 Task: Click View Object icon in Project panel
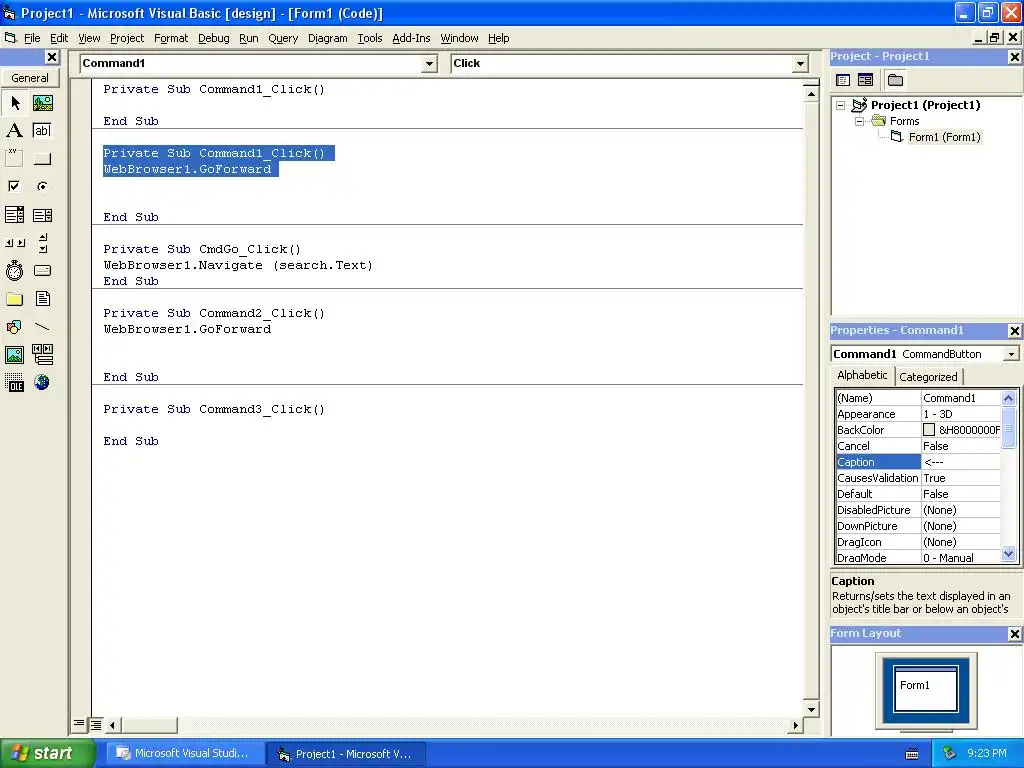pyautogui.click(x=865, y=80)
